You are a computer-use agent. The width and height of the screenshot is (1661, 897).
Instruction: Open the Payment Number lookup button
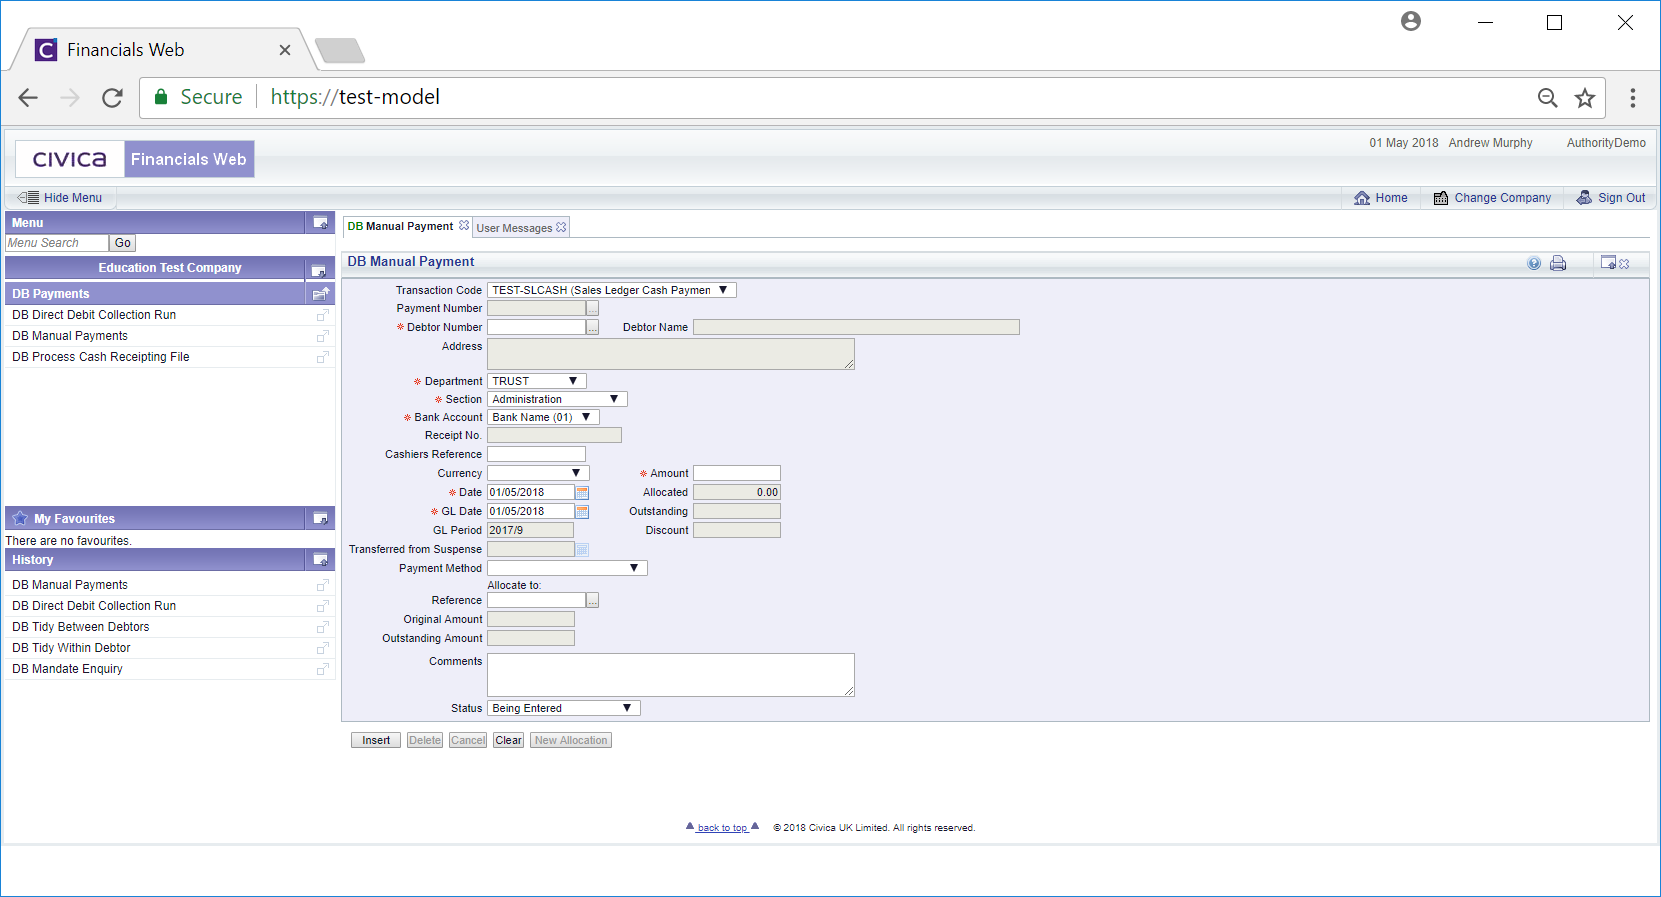click(x=593, y=309)
